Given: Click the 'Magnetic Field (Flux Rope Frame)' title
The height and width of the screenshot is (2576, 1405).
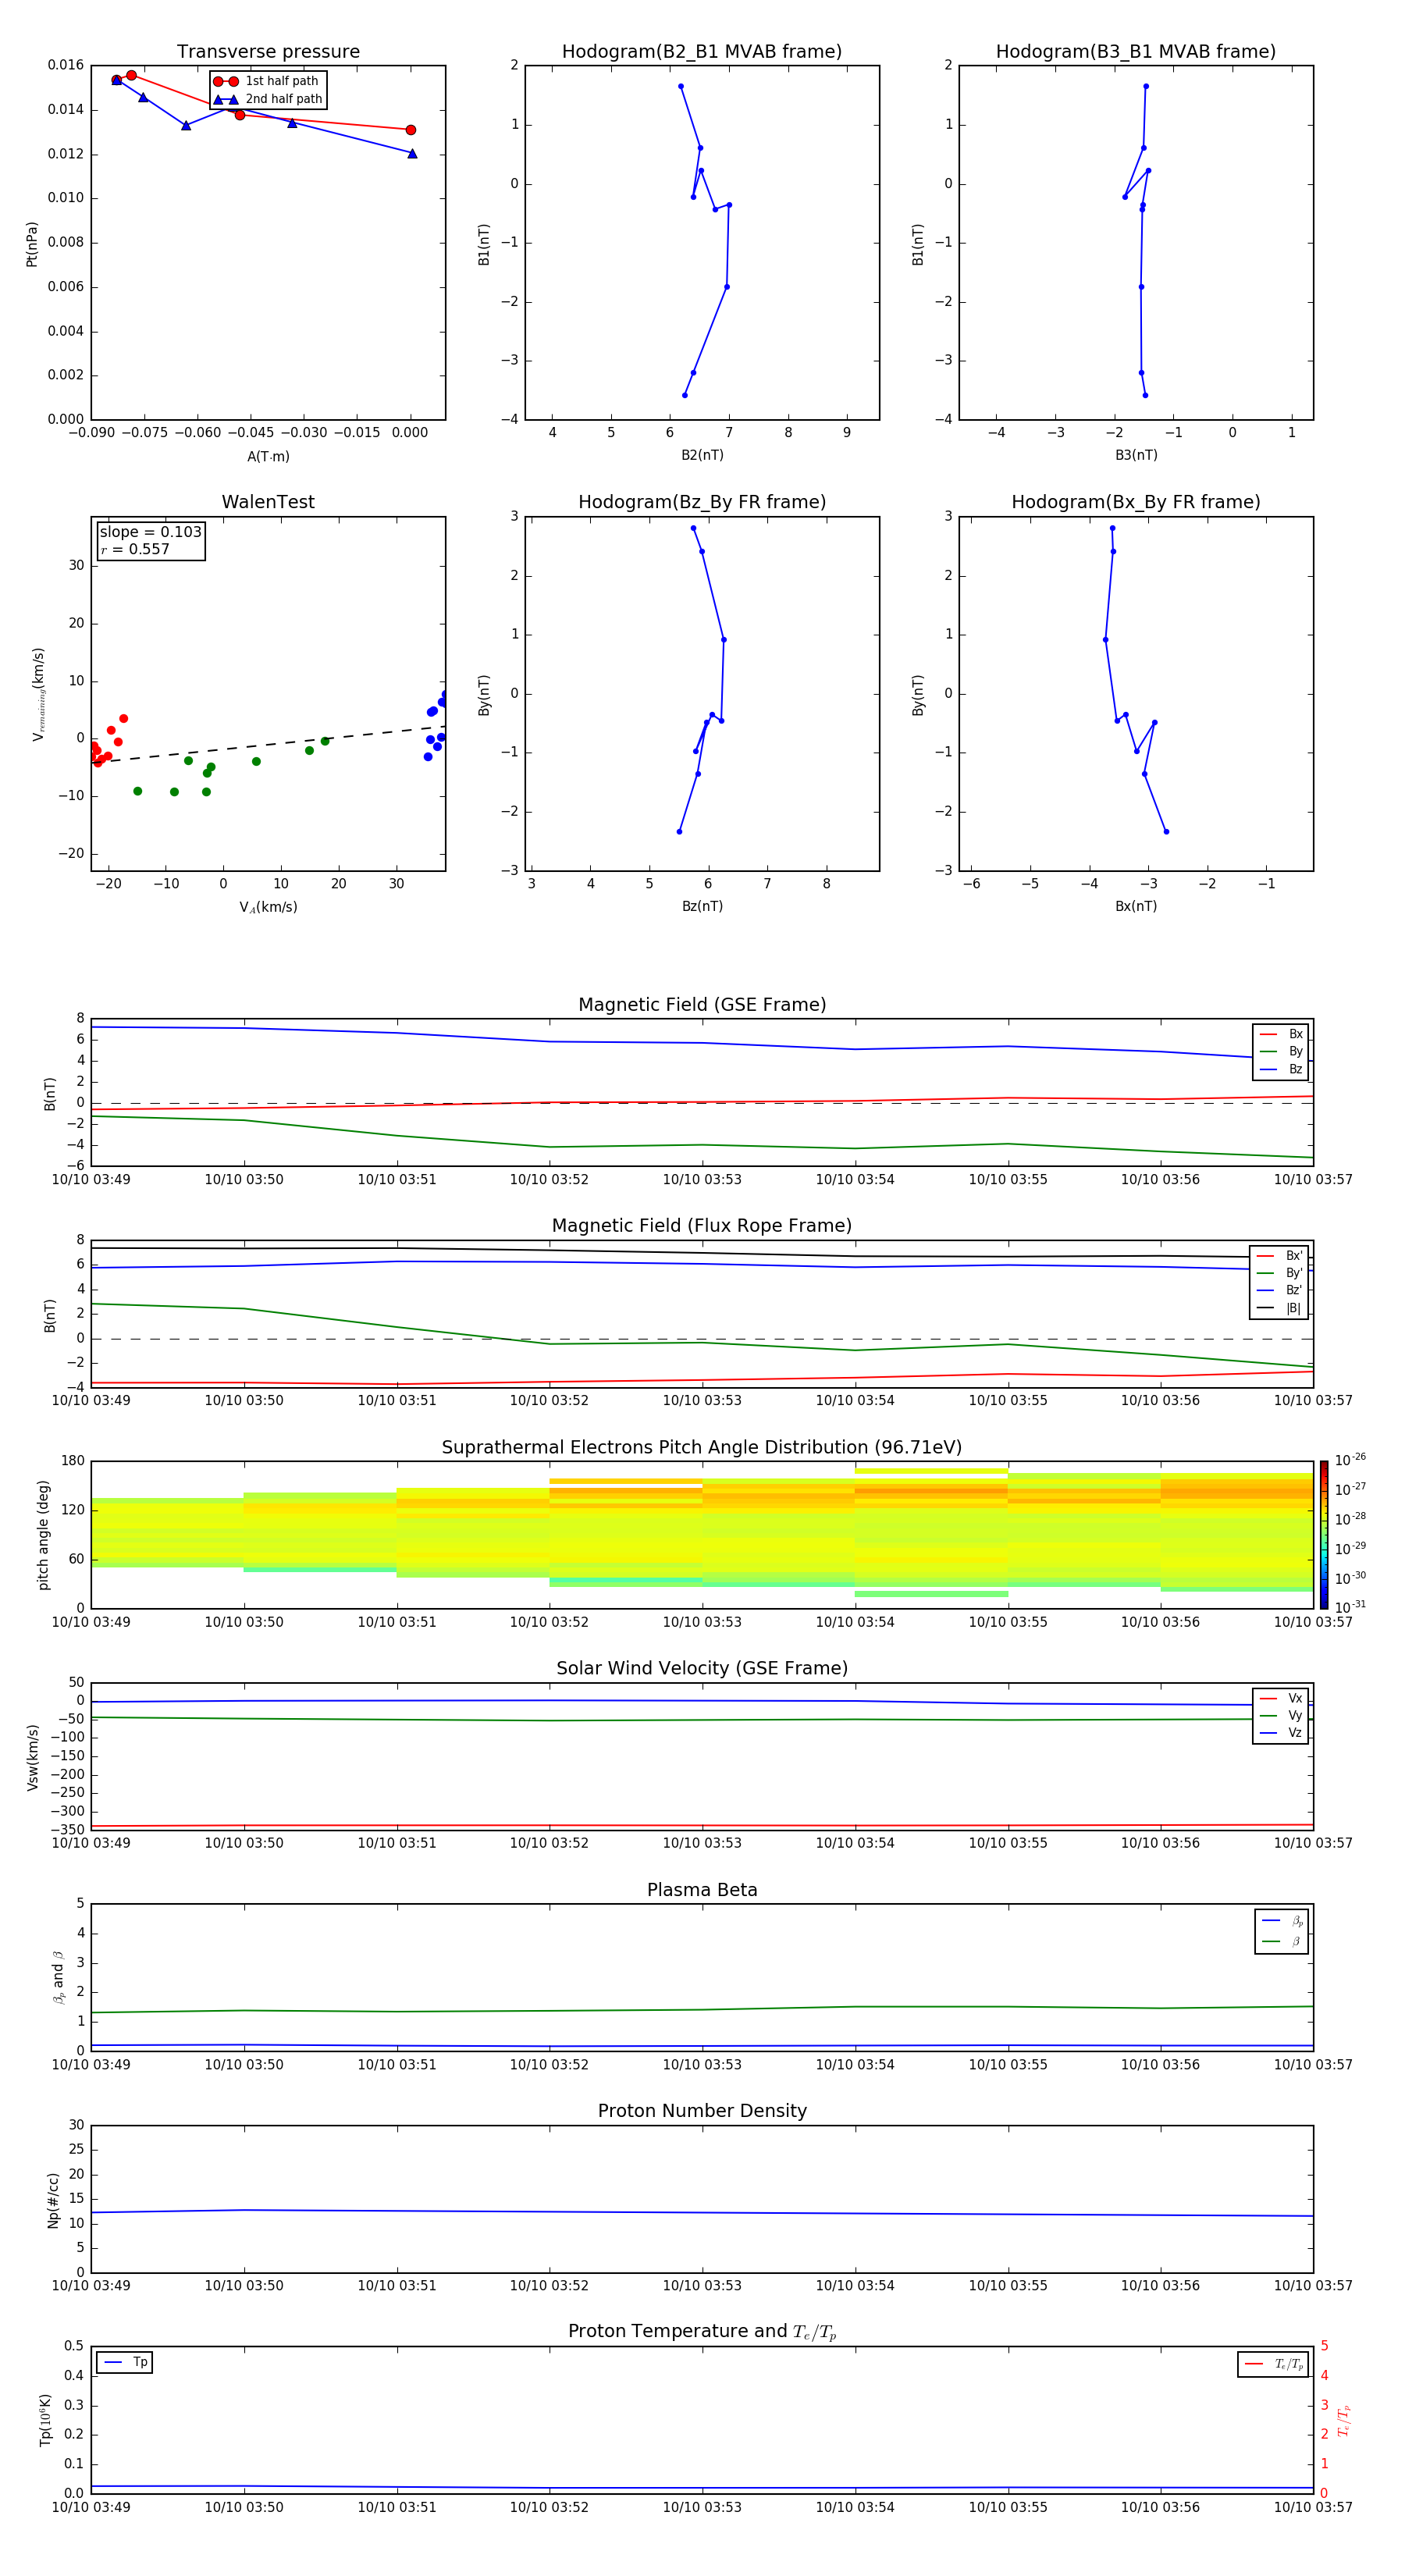Looking at the screenshot, I should pyautogui.click(x=702, y=1226).
